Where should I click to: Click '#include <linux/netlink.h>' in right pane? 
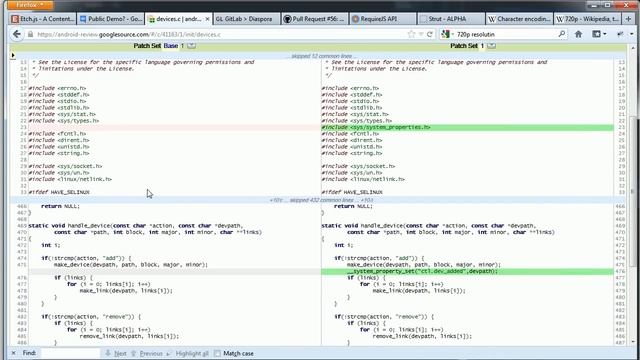(363, 179)
